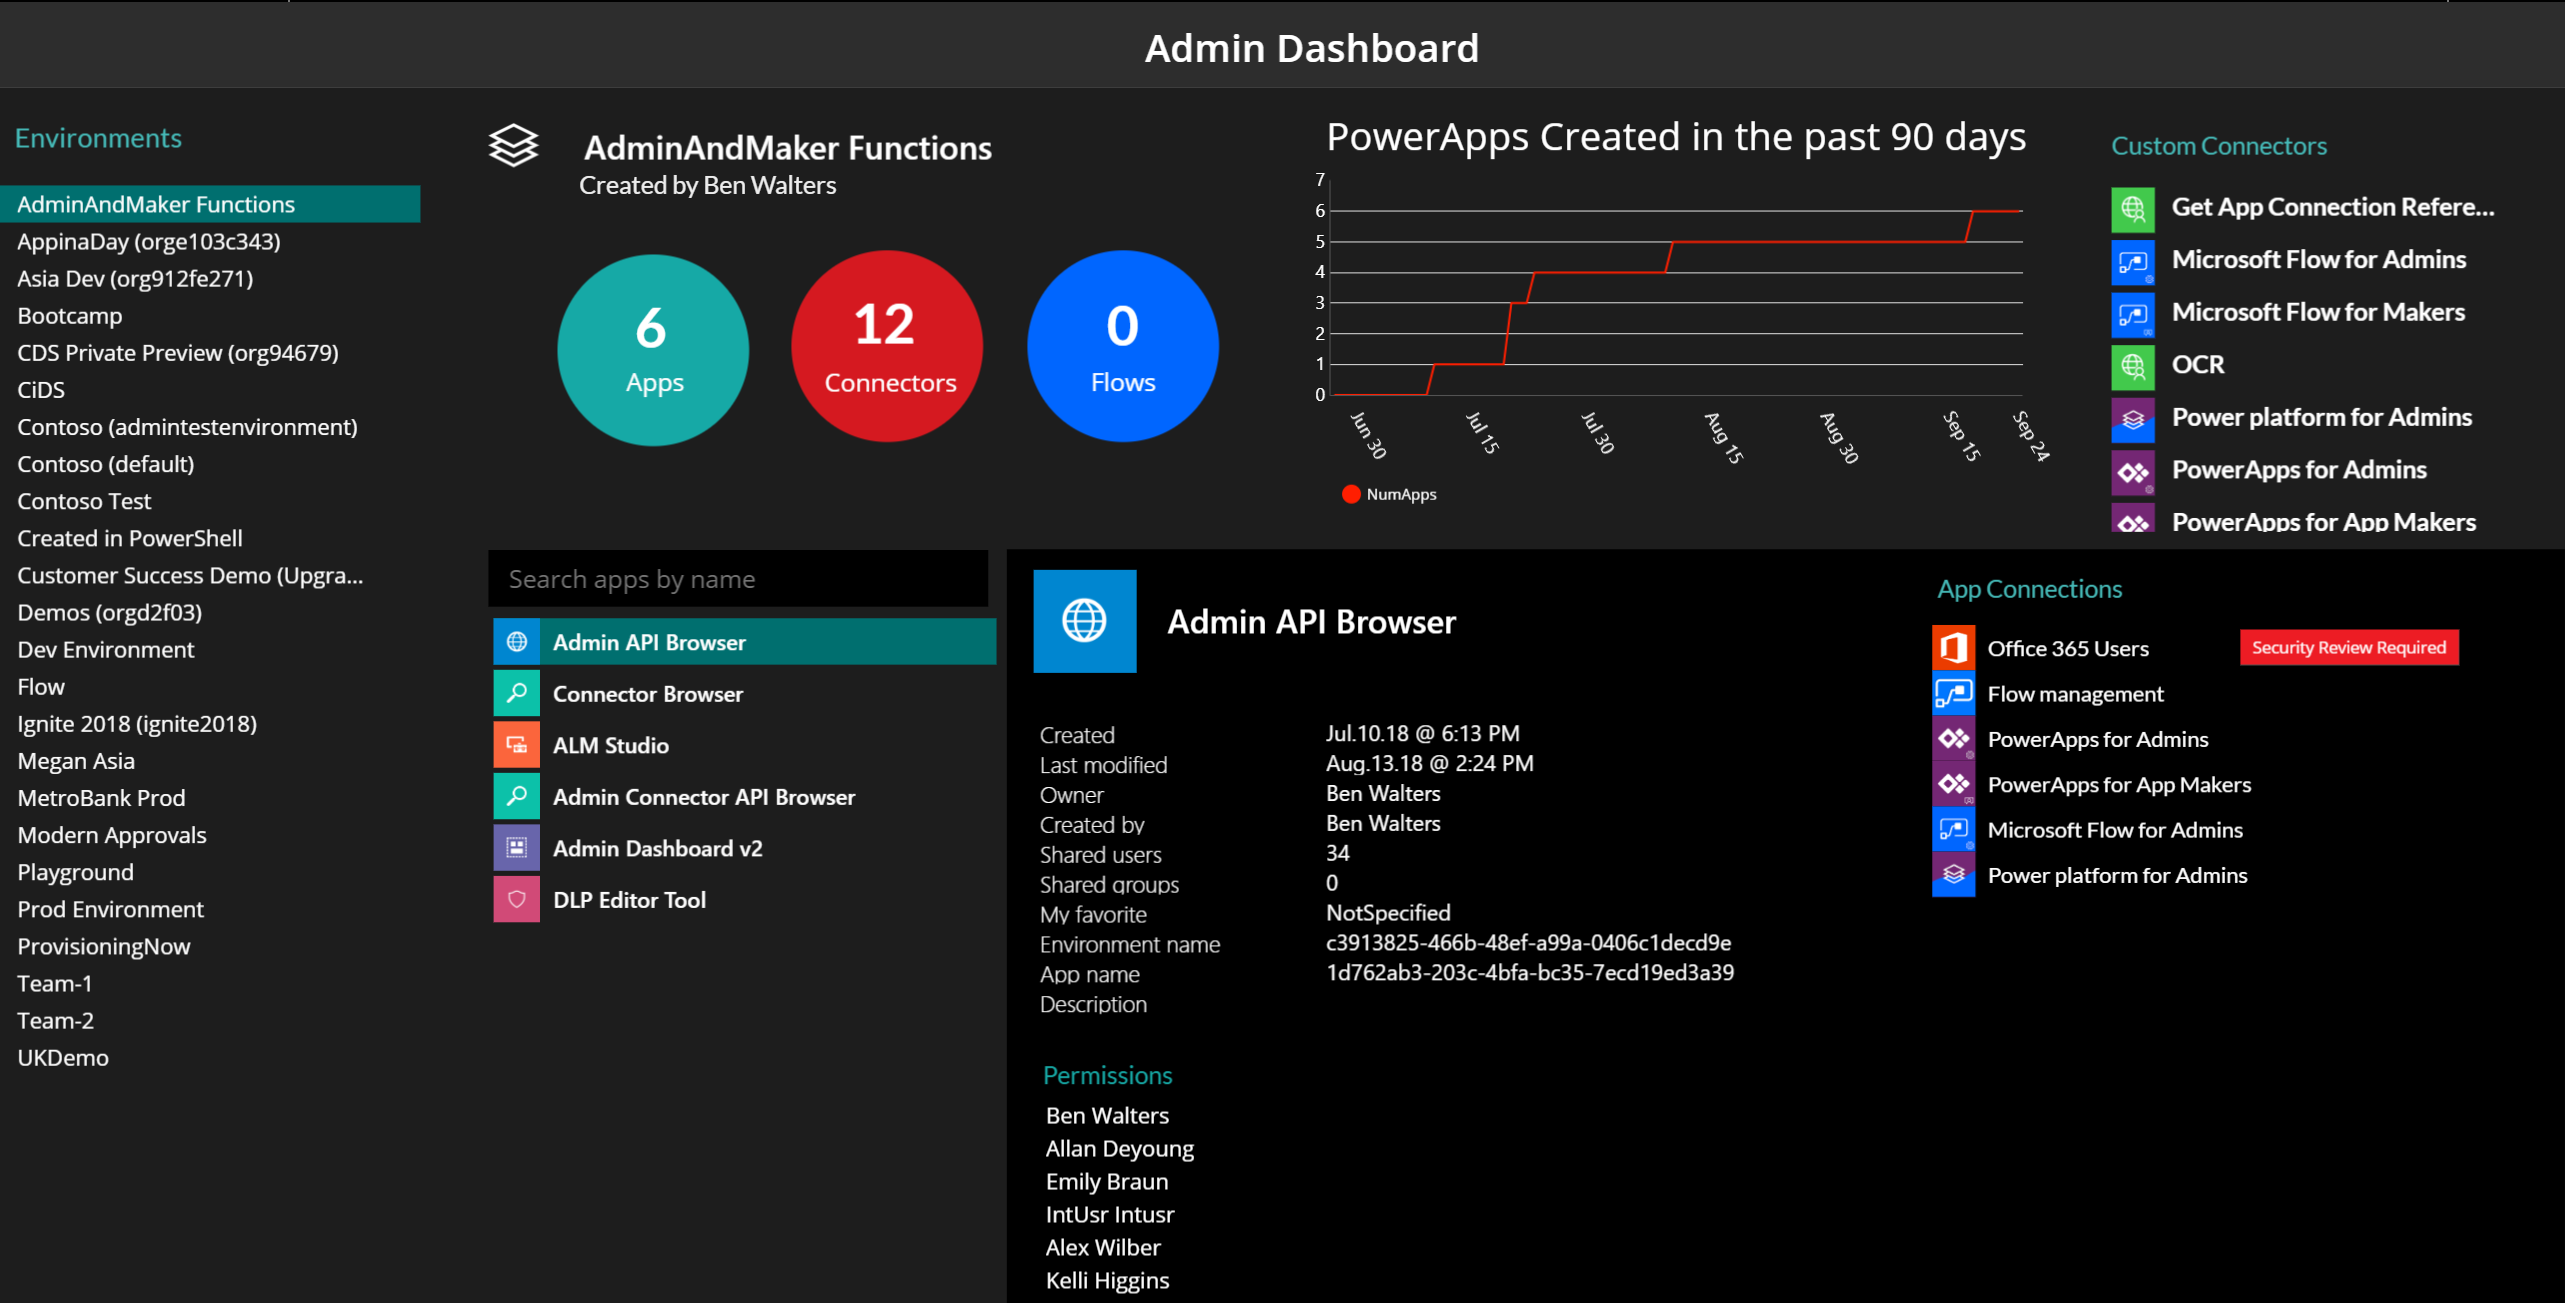2565x1303 pixels.
Task: Click the Security Review Required badge
Action: (x=2349, y=647)
